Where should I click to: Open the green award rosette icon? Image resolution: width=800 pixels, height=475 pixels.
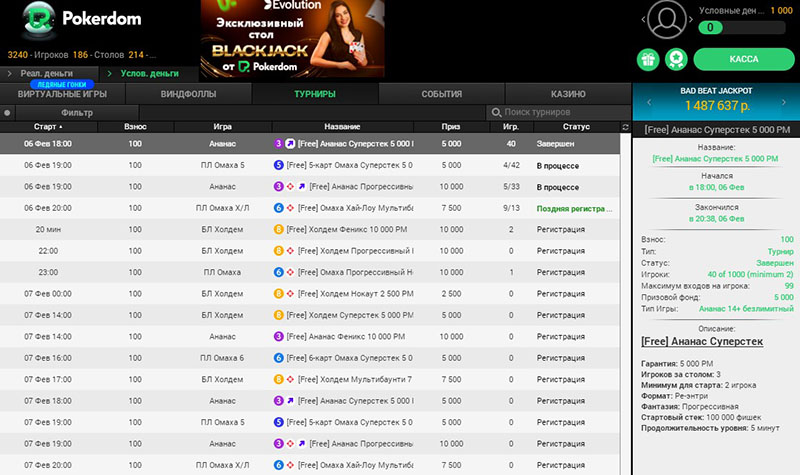(x=676, y=59)
